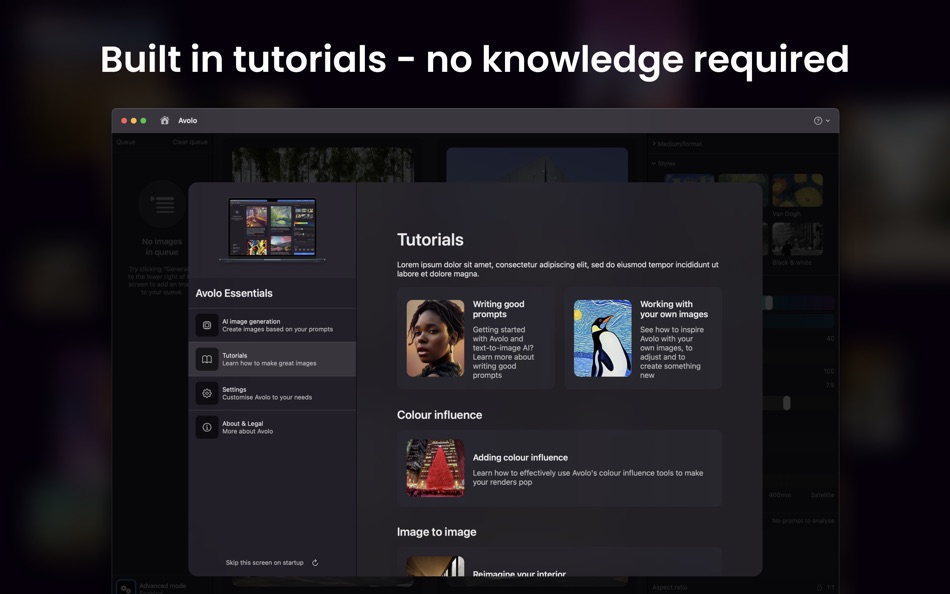Select the Black & white style thumbnail
Screen dimensions: 950x594
[x=797, y=239]
